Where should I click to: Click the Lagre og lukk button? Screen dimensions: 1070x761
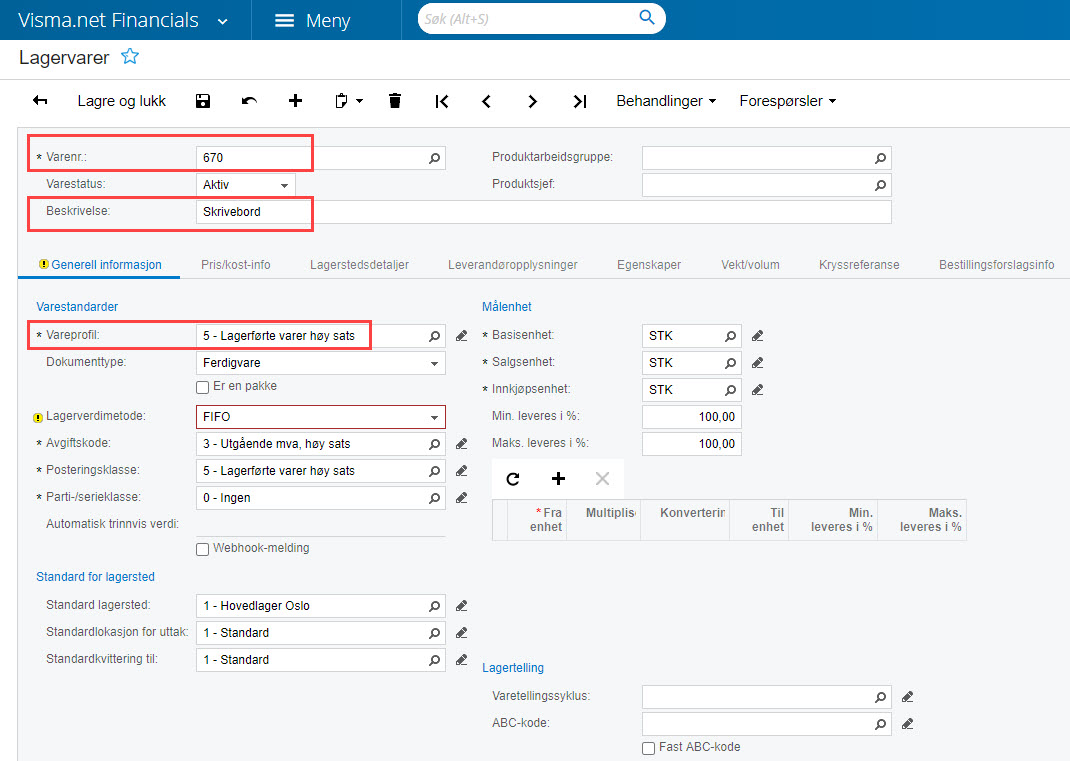(121, 101)
